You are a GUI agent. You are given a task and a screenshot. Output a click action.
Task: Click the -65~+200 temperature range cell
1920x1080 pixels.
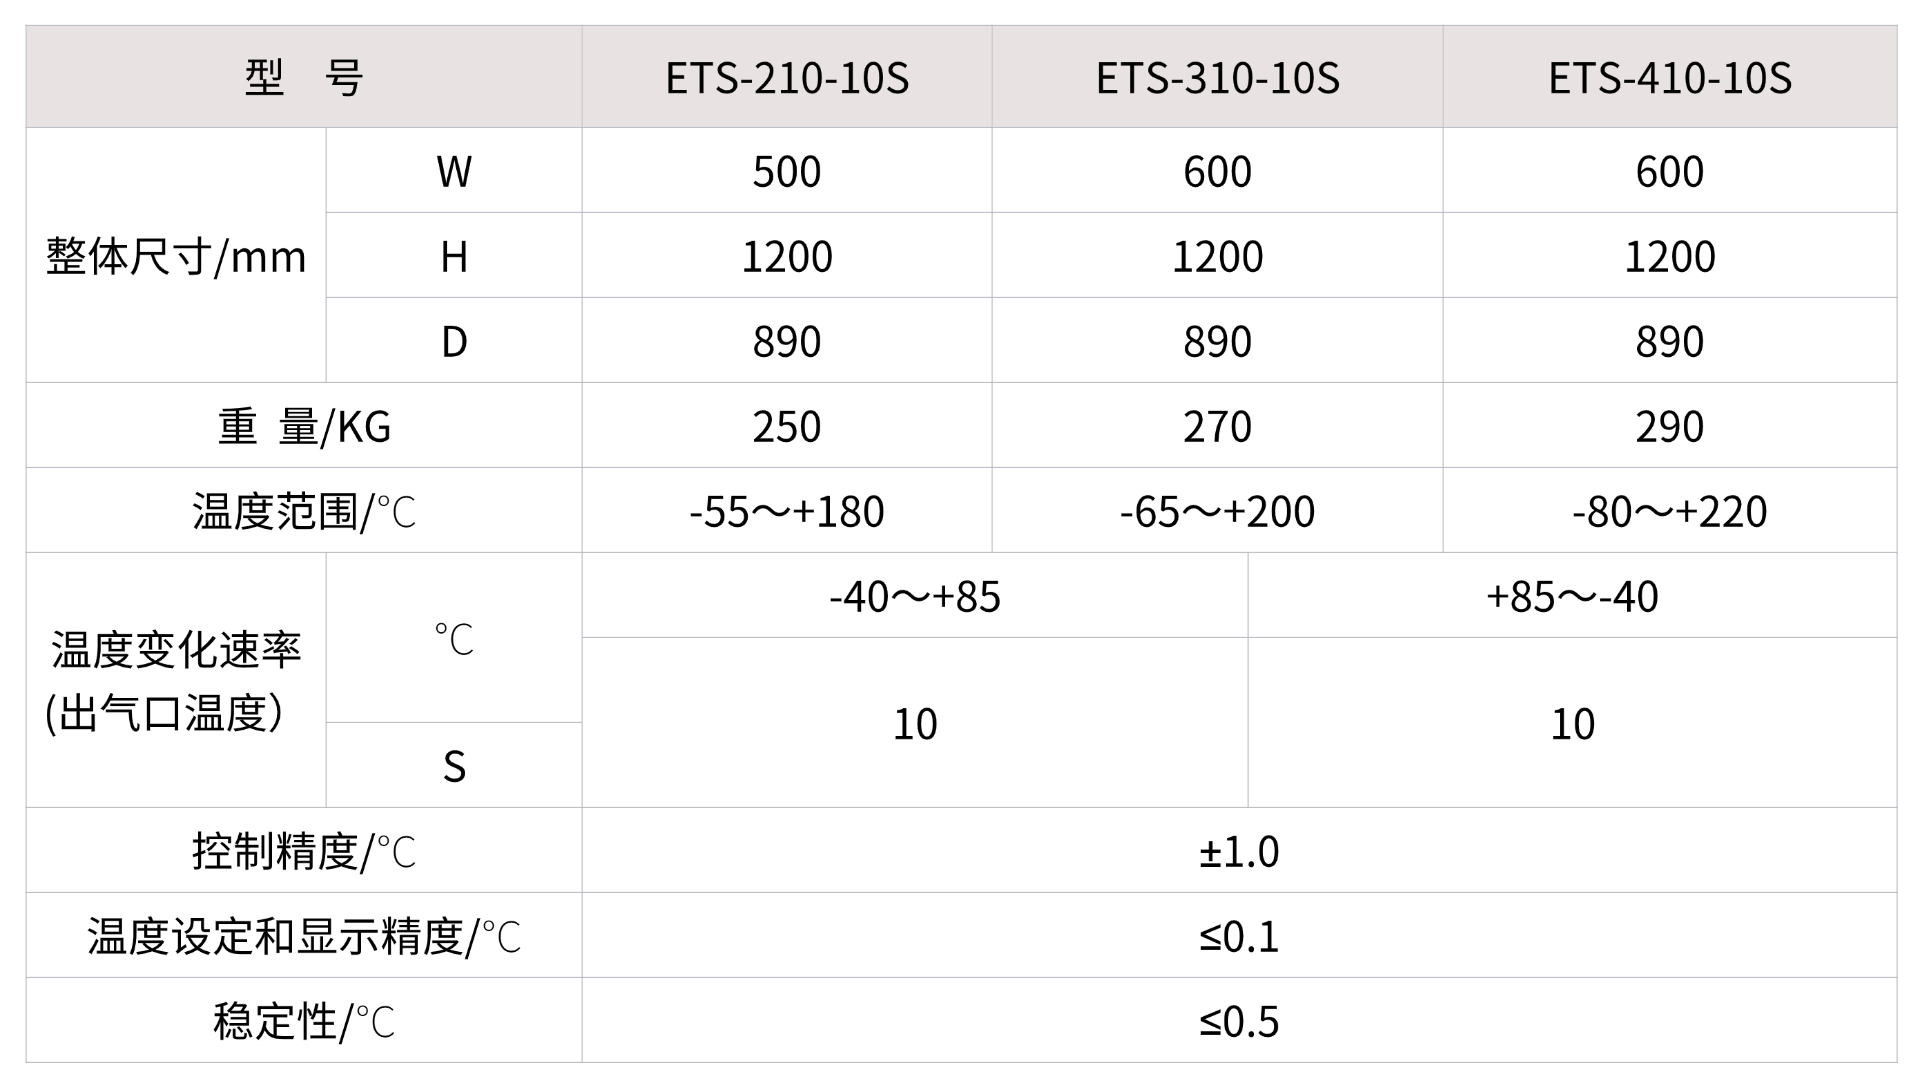pos(1217,512)
